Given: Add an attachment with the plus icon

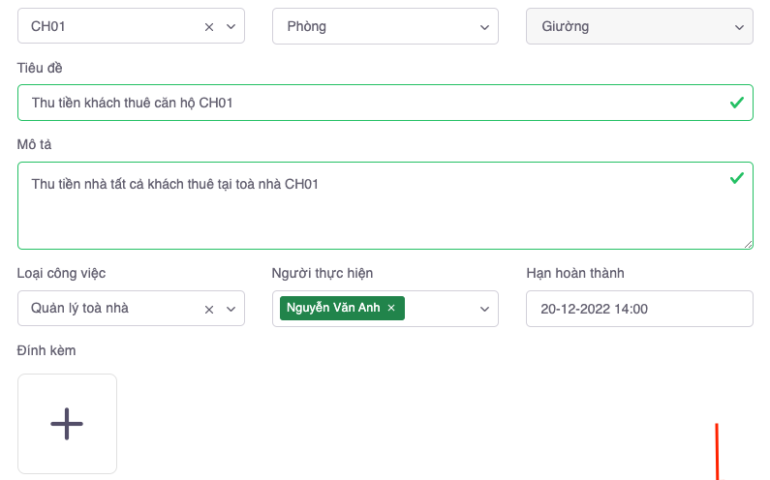Looking at the screenshot, I should coord(67,424).
